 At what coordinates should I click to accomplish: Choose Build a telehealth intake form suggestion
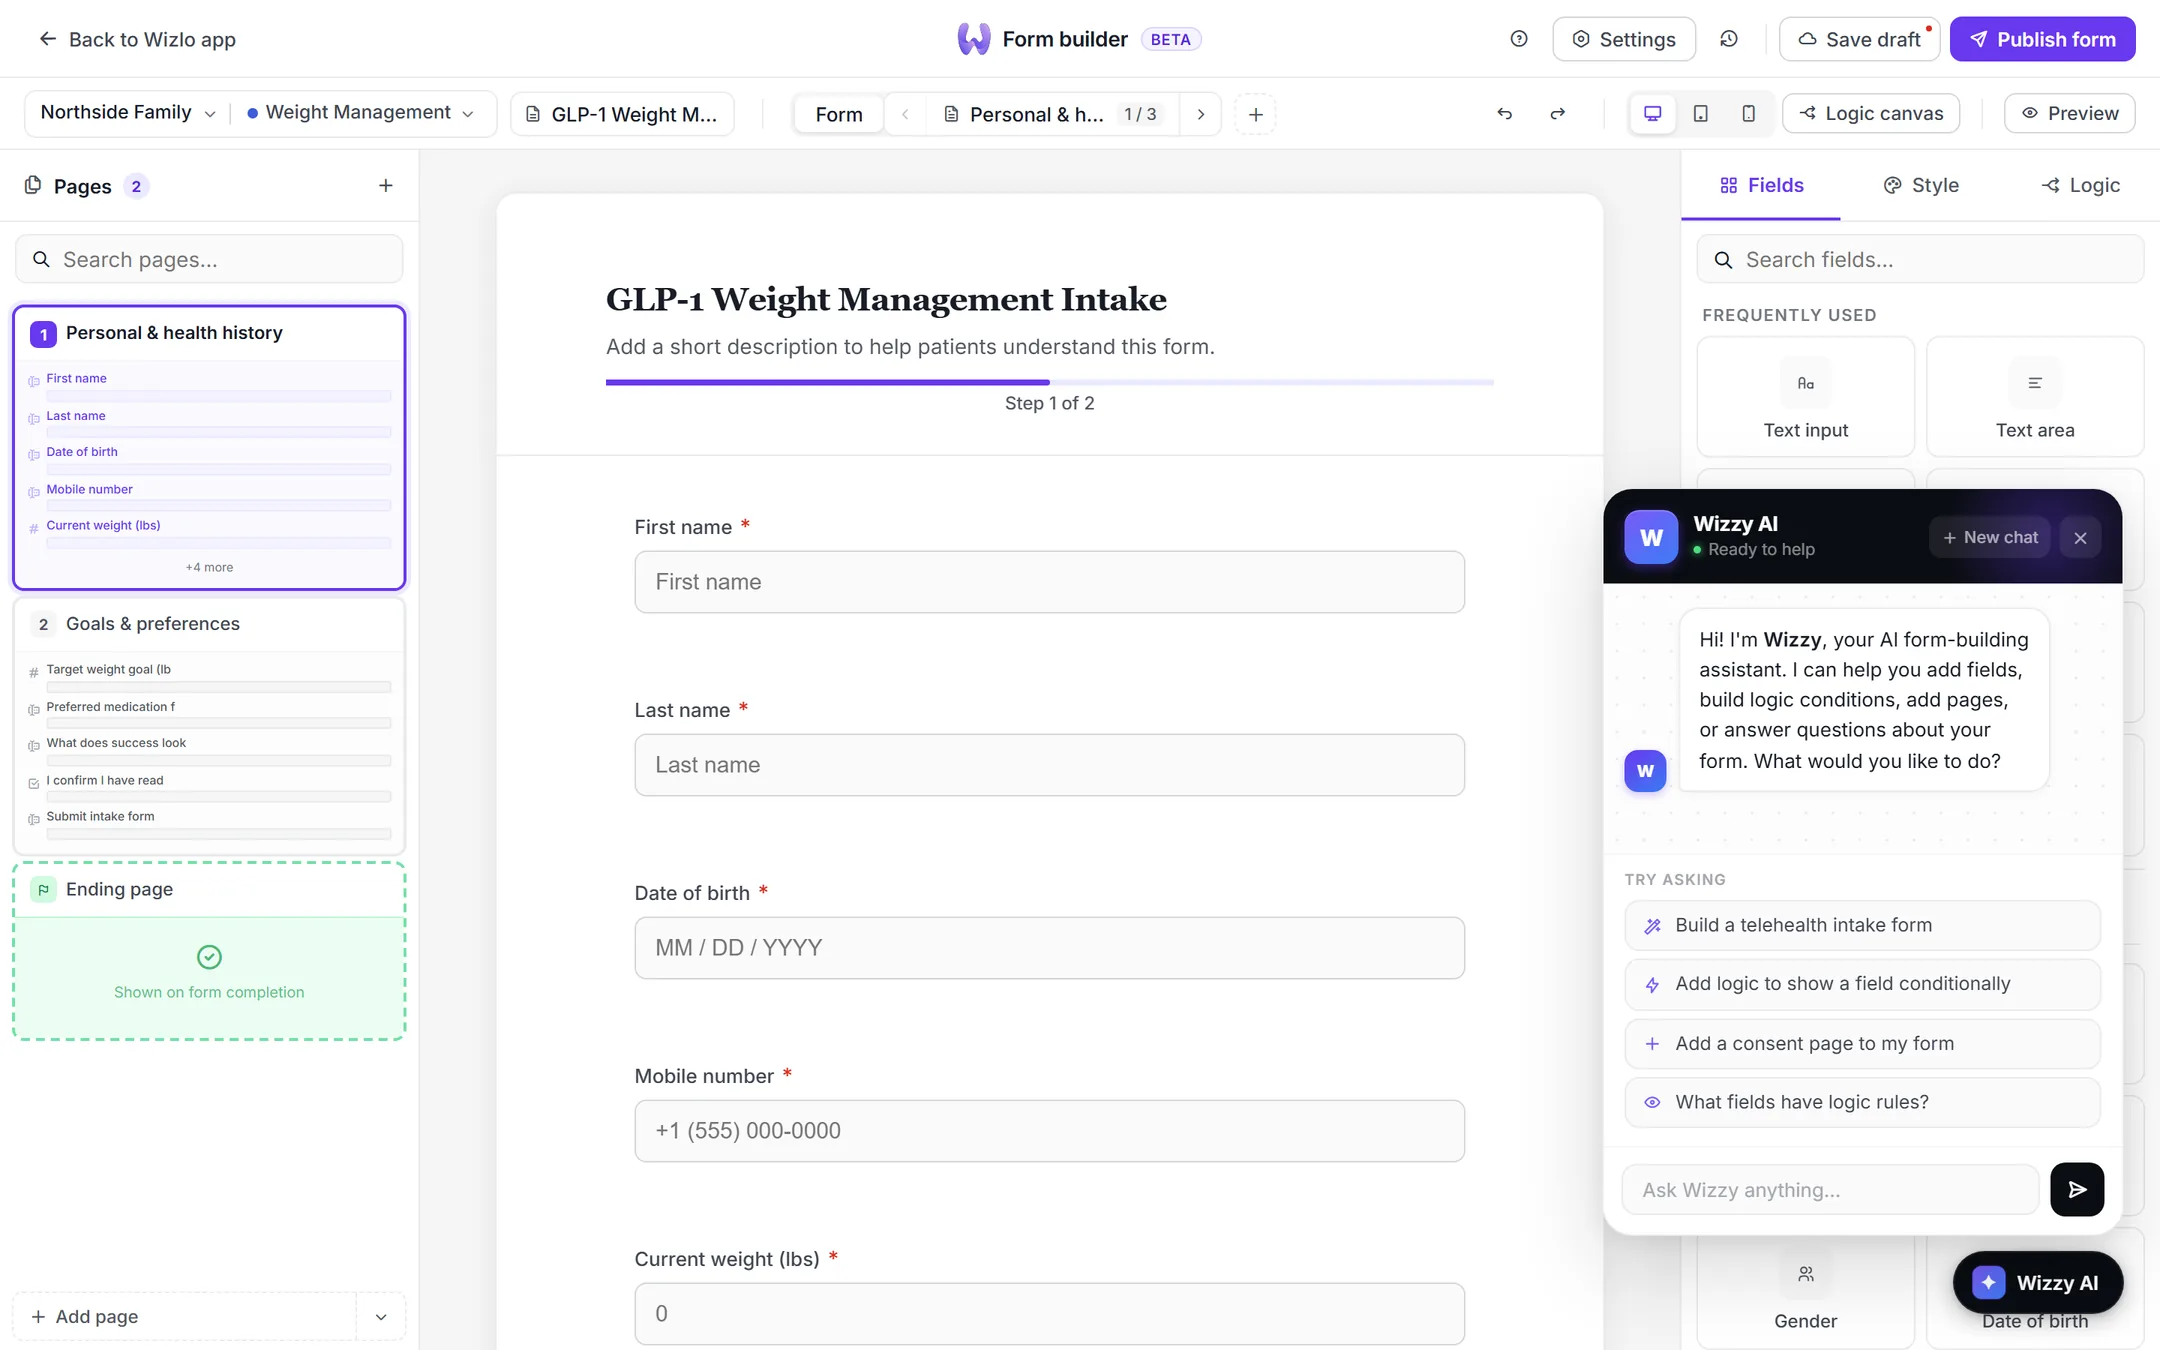click(x=1862, y=926)
